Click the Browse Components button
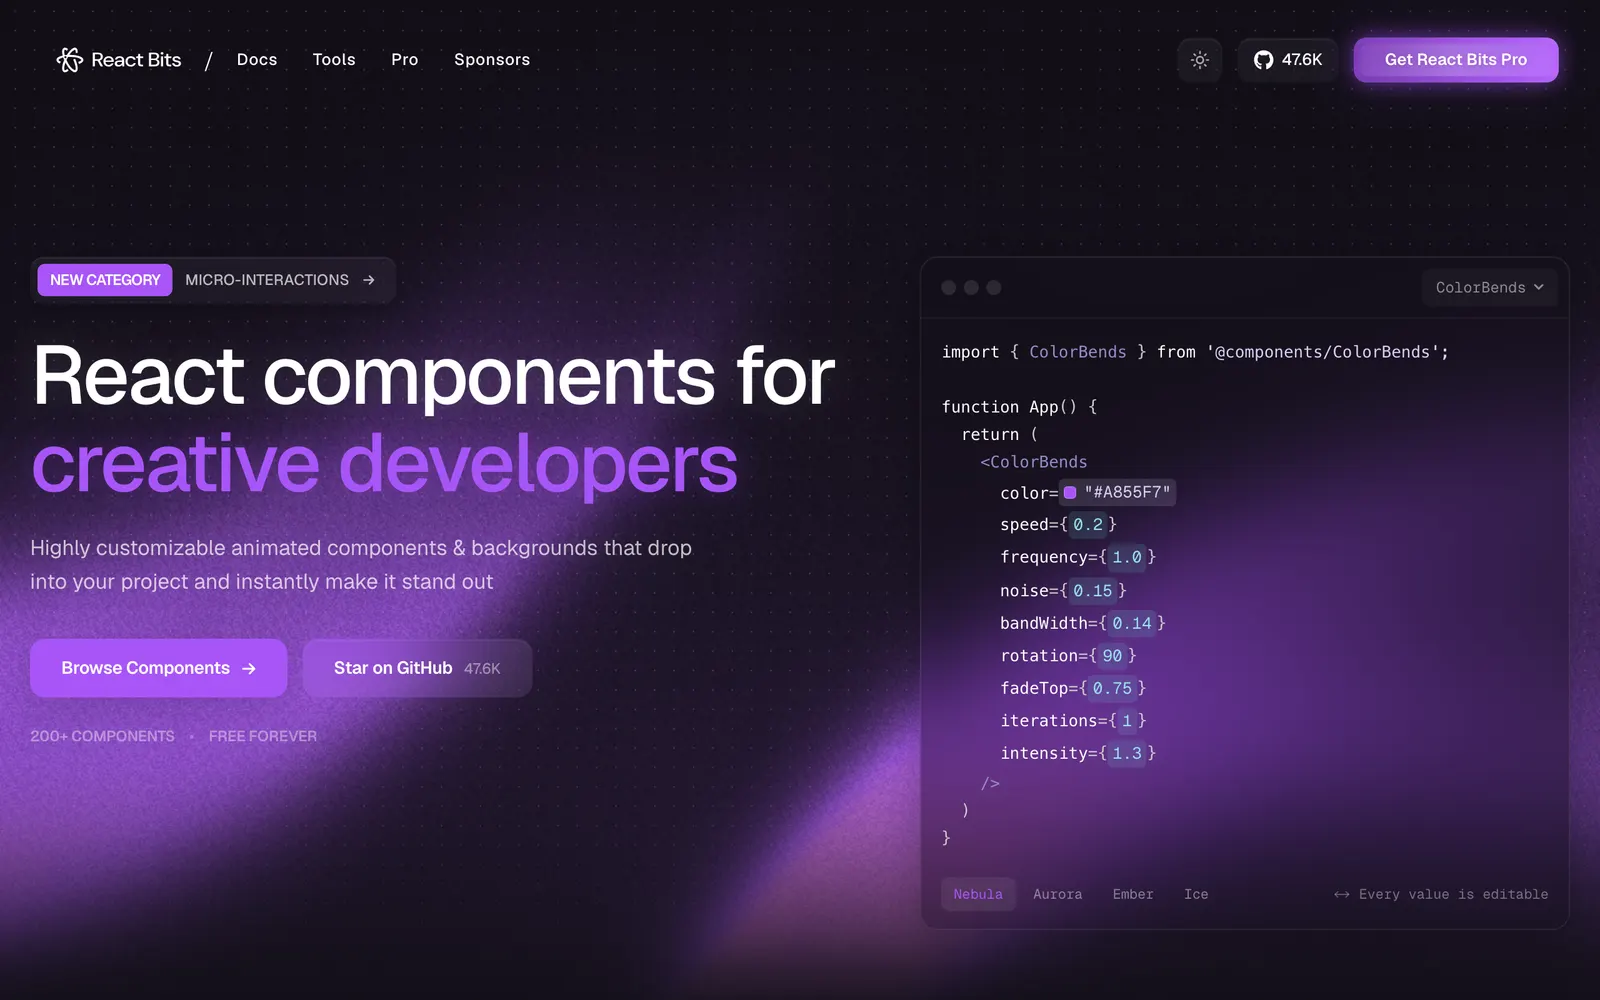Viewport: 1600px width, 1000px height. (158, 668)
